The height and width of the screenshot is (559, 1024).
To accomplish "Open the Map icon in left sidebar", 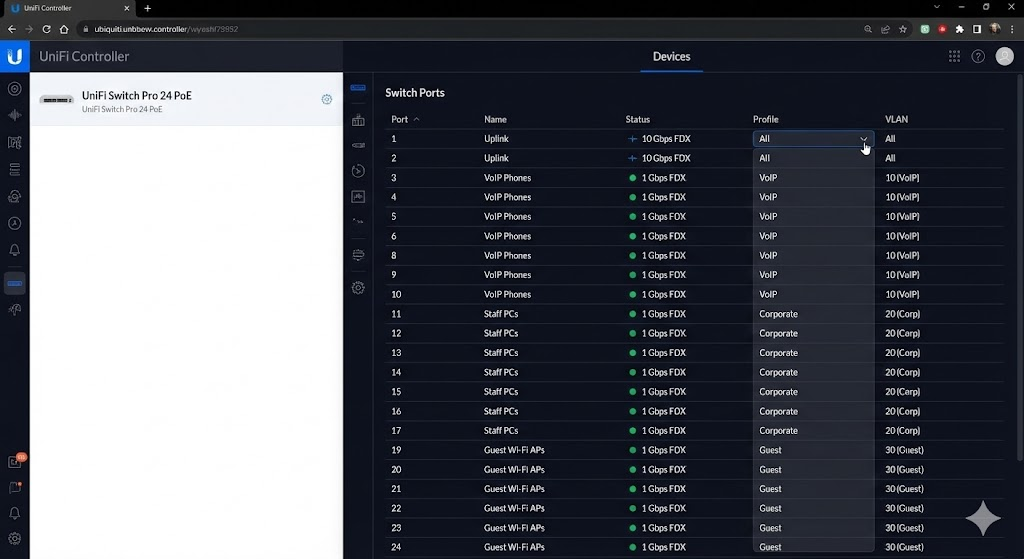I will pyautogui.click(x=14, y=143).
